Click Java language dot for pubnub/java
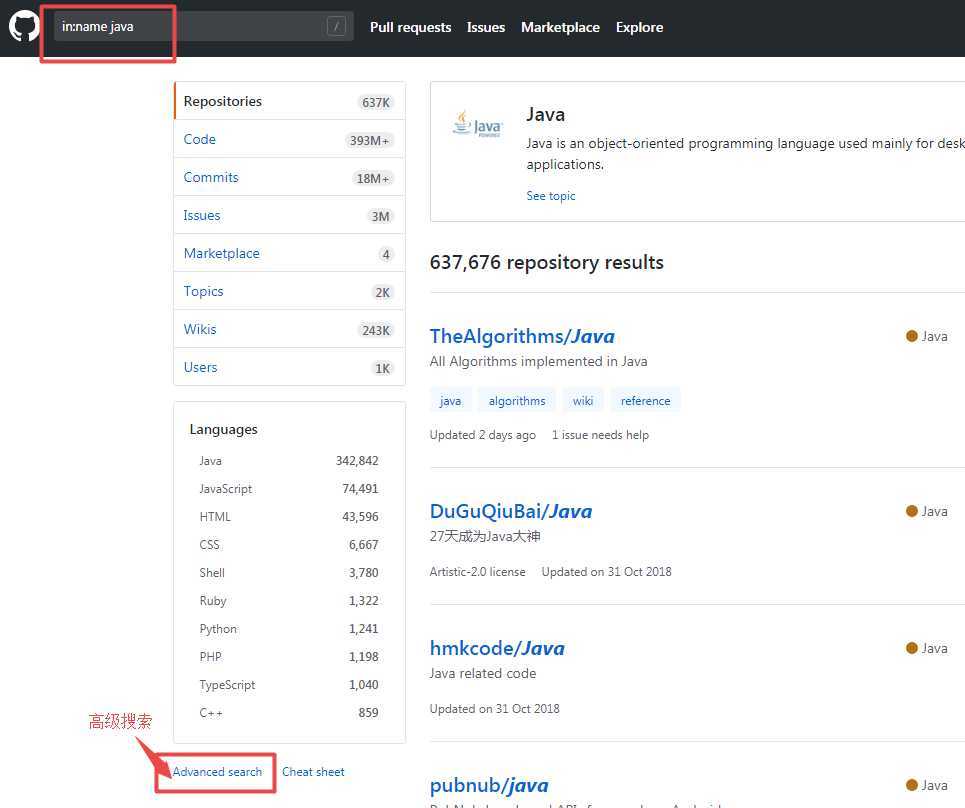 (x=912, y=785)
